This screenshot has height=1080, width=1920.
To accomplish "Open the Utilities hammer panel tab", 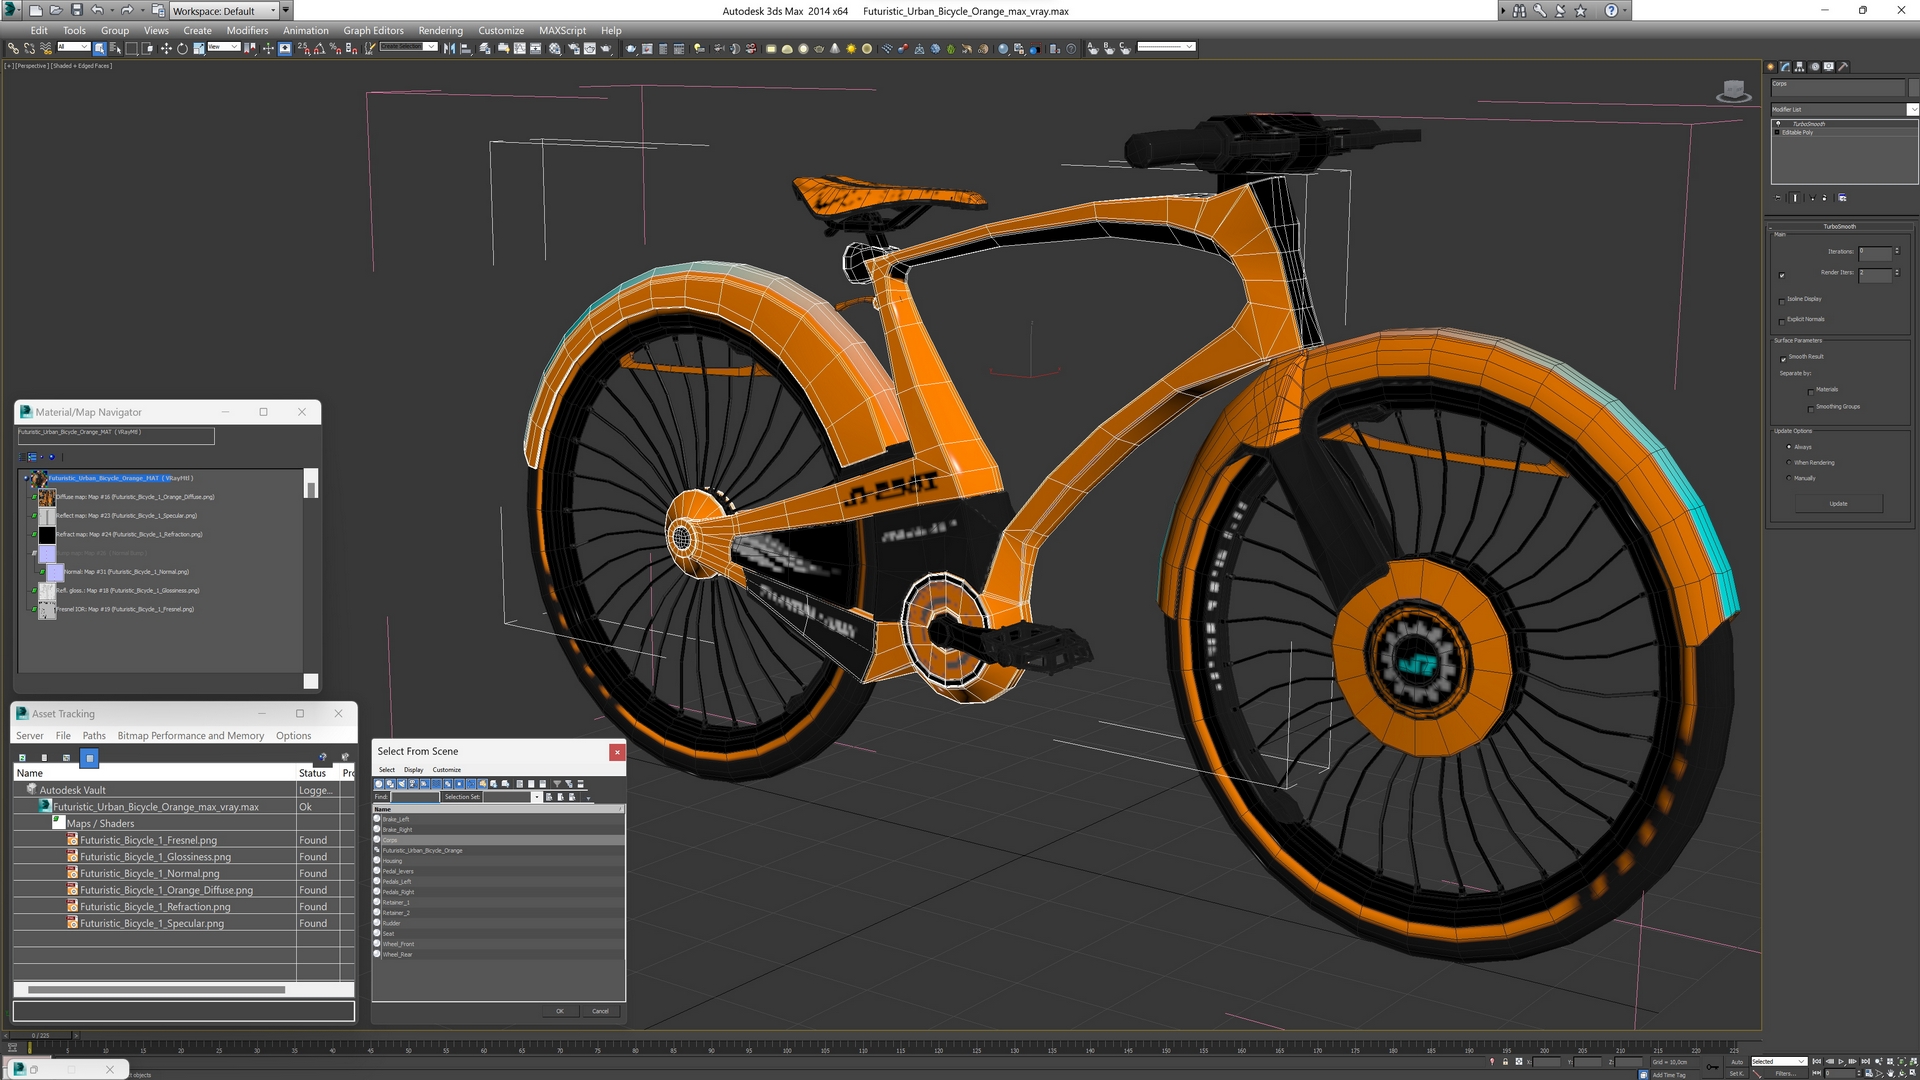I will pos(1843,67).
